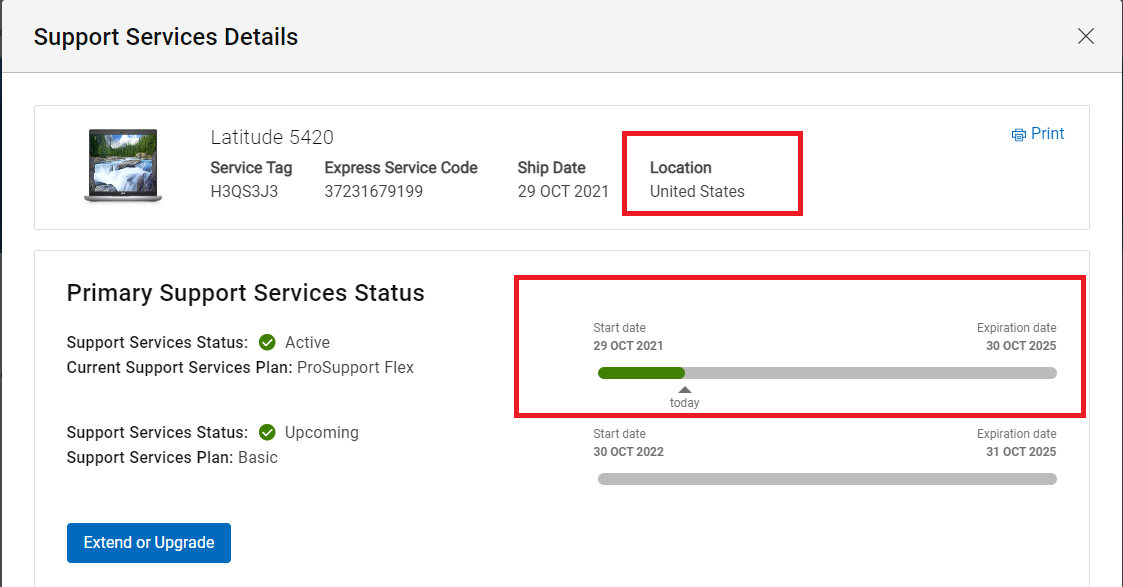Viewport: 1123px width, 587px height.
Task: Click the ProSupport Flex plan name
Action: click(x=355, y=367)
